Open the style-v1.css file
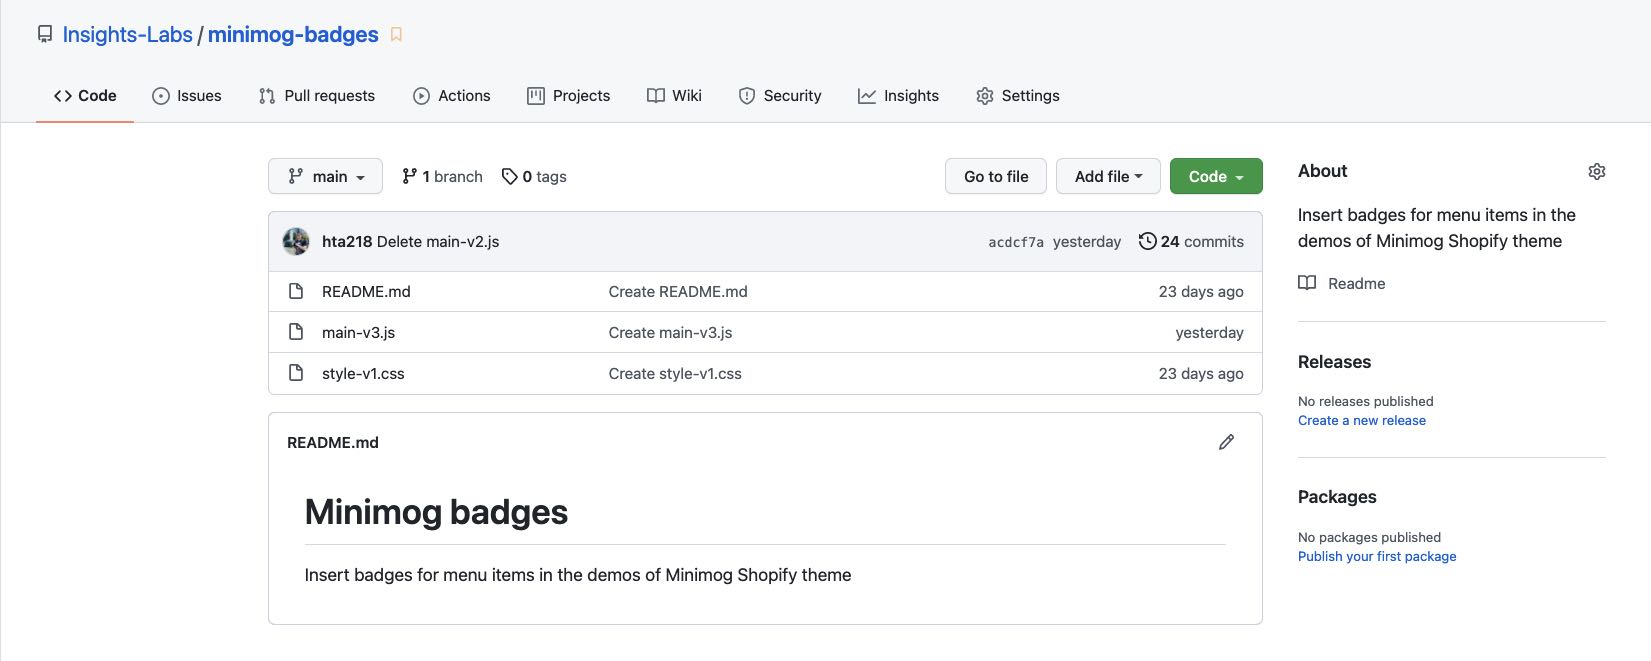The height and width of the screenshot is (661, 1651). coord(363,374)
